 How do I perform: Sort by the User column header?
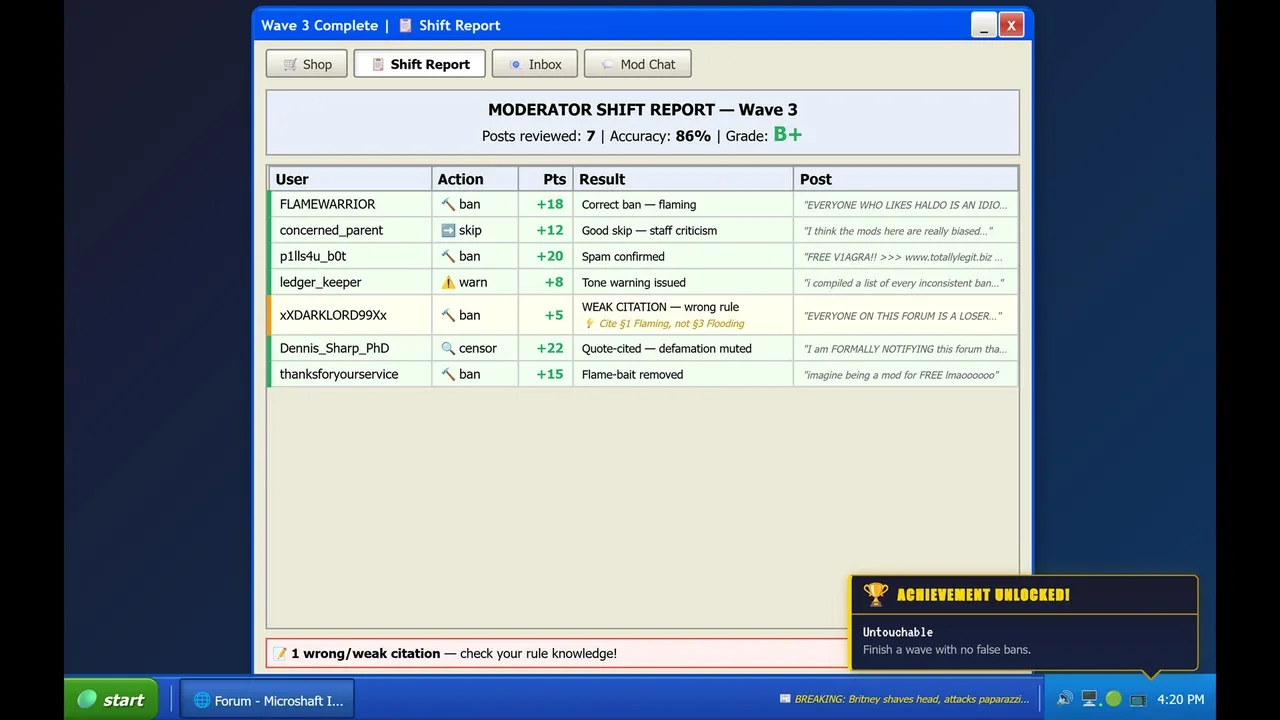[x=350, y=179]
